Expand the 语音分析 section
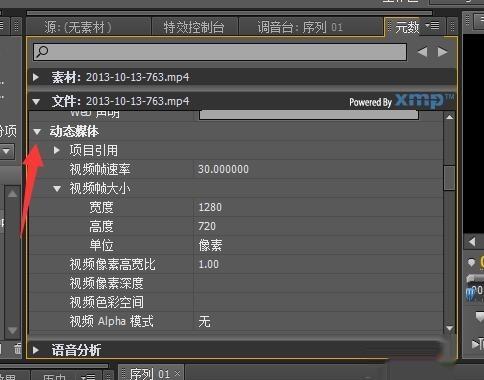Screen dimensions: 484x380 point(36,350)
